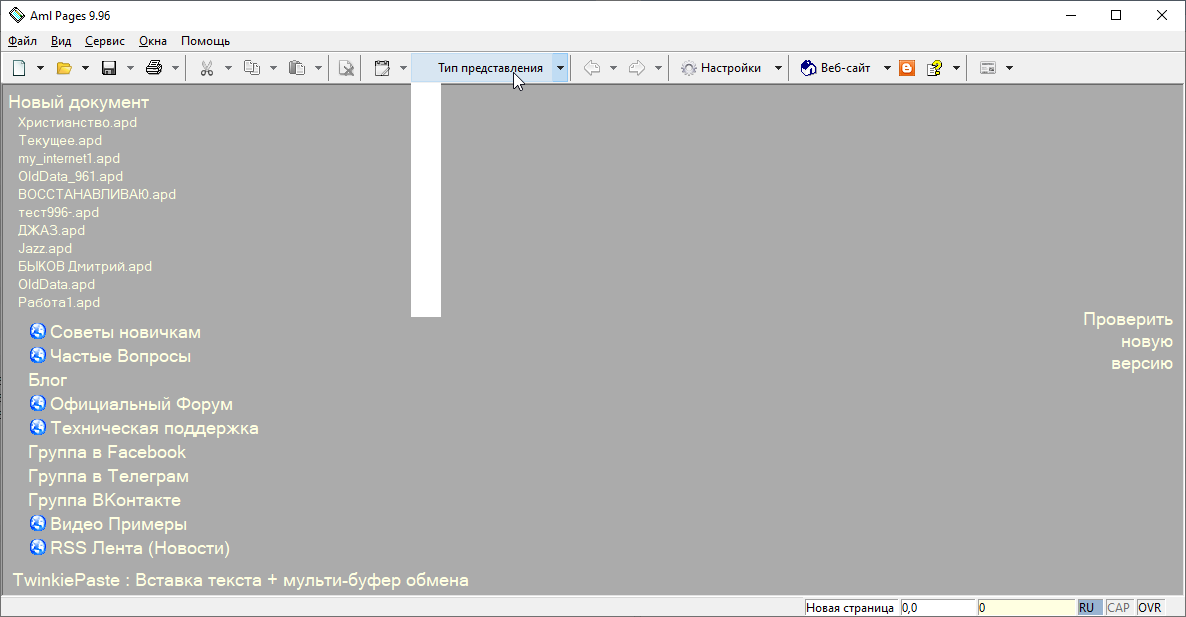The image size is (1186, 617).
Task: Click the Copy toolbar icon
Action: (x=252, y=68)
